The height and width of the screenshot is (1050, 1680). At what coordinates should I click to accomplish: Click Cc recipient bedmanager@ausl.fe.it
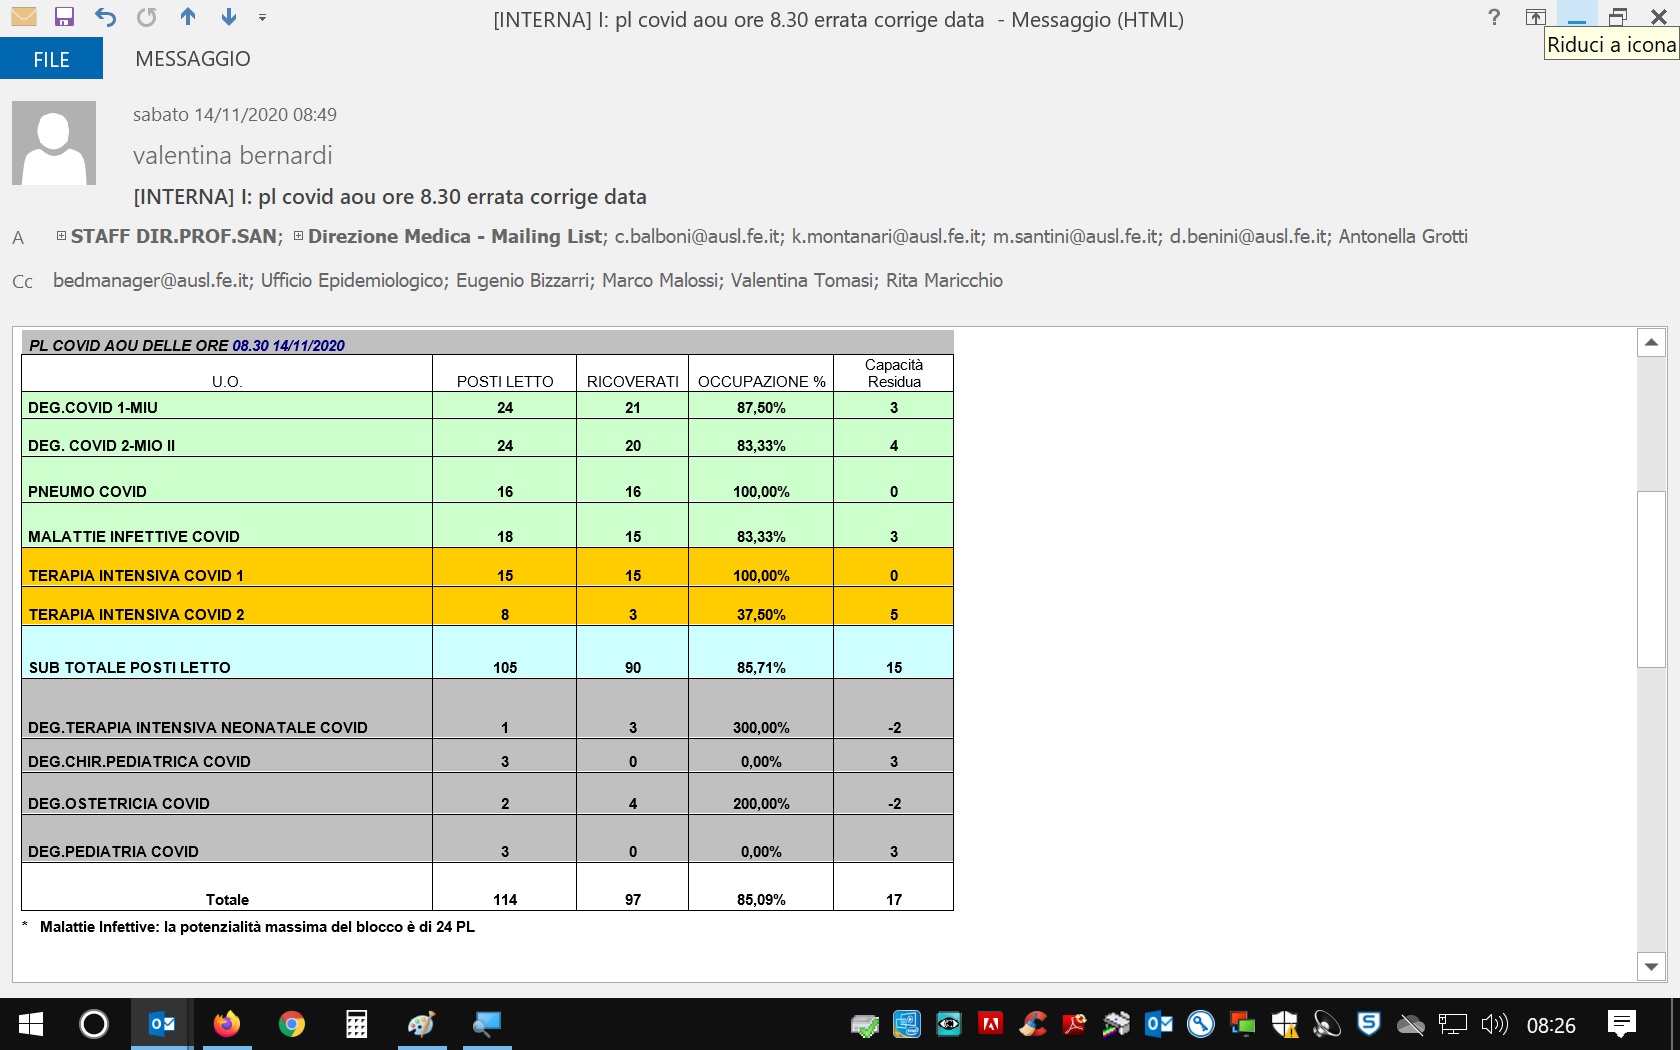pos(151,281)
